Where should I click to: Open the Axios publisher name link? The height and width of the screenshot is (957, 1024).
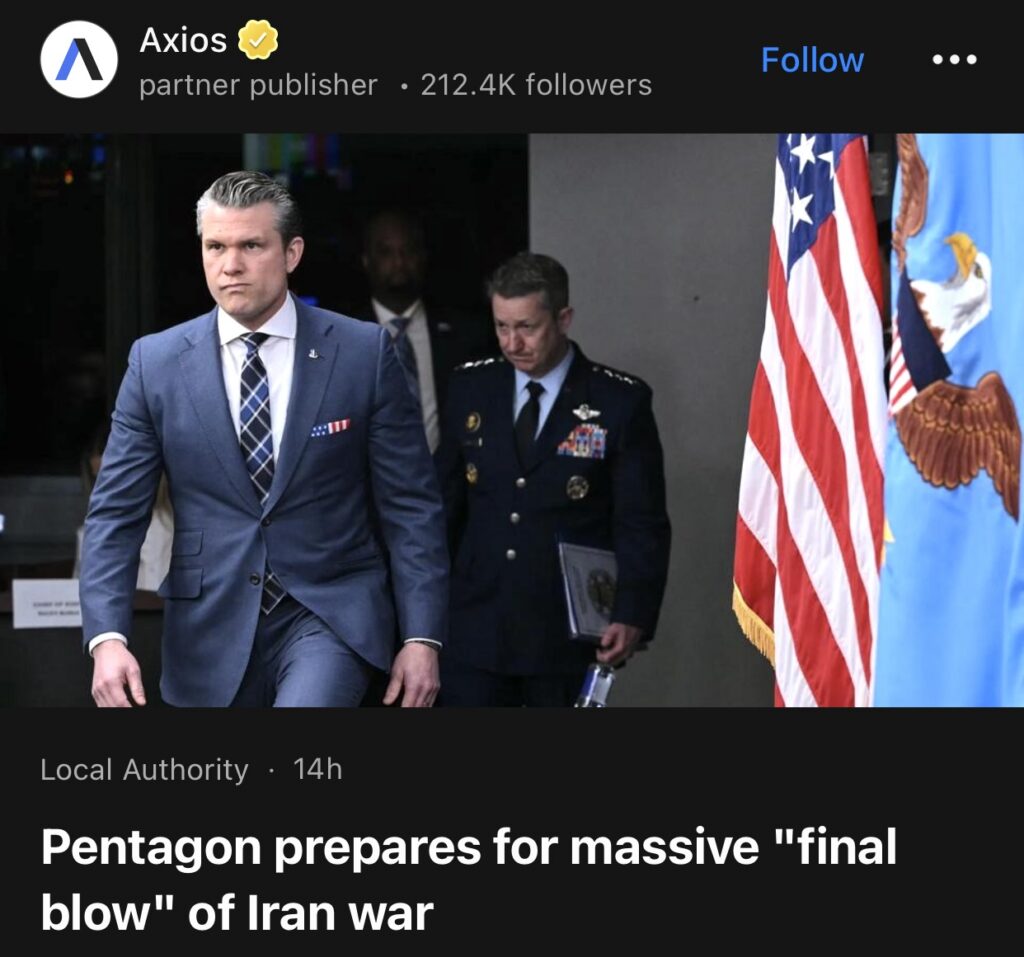[x=183, y=41]
